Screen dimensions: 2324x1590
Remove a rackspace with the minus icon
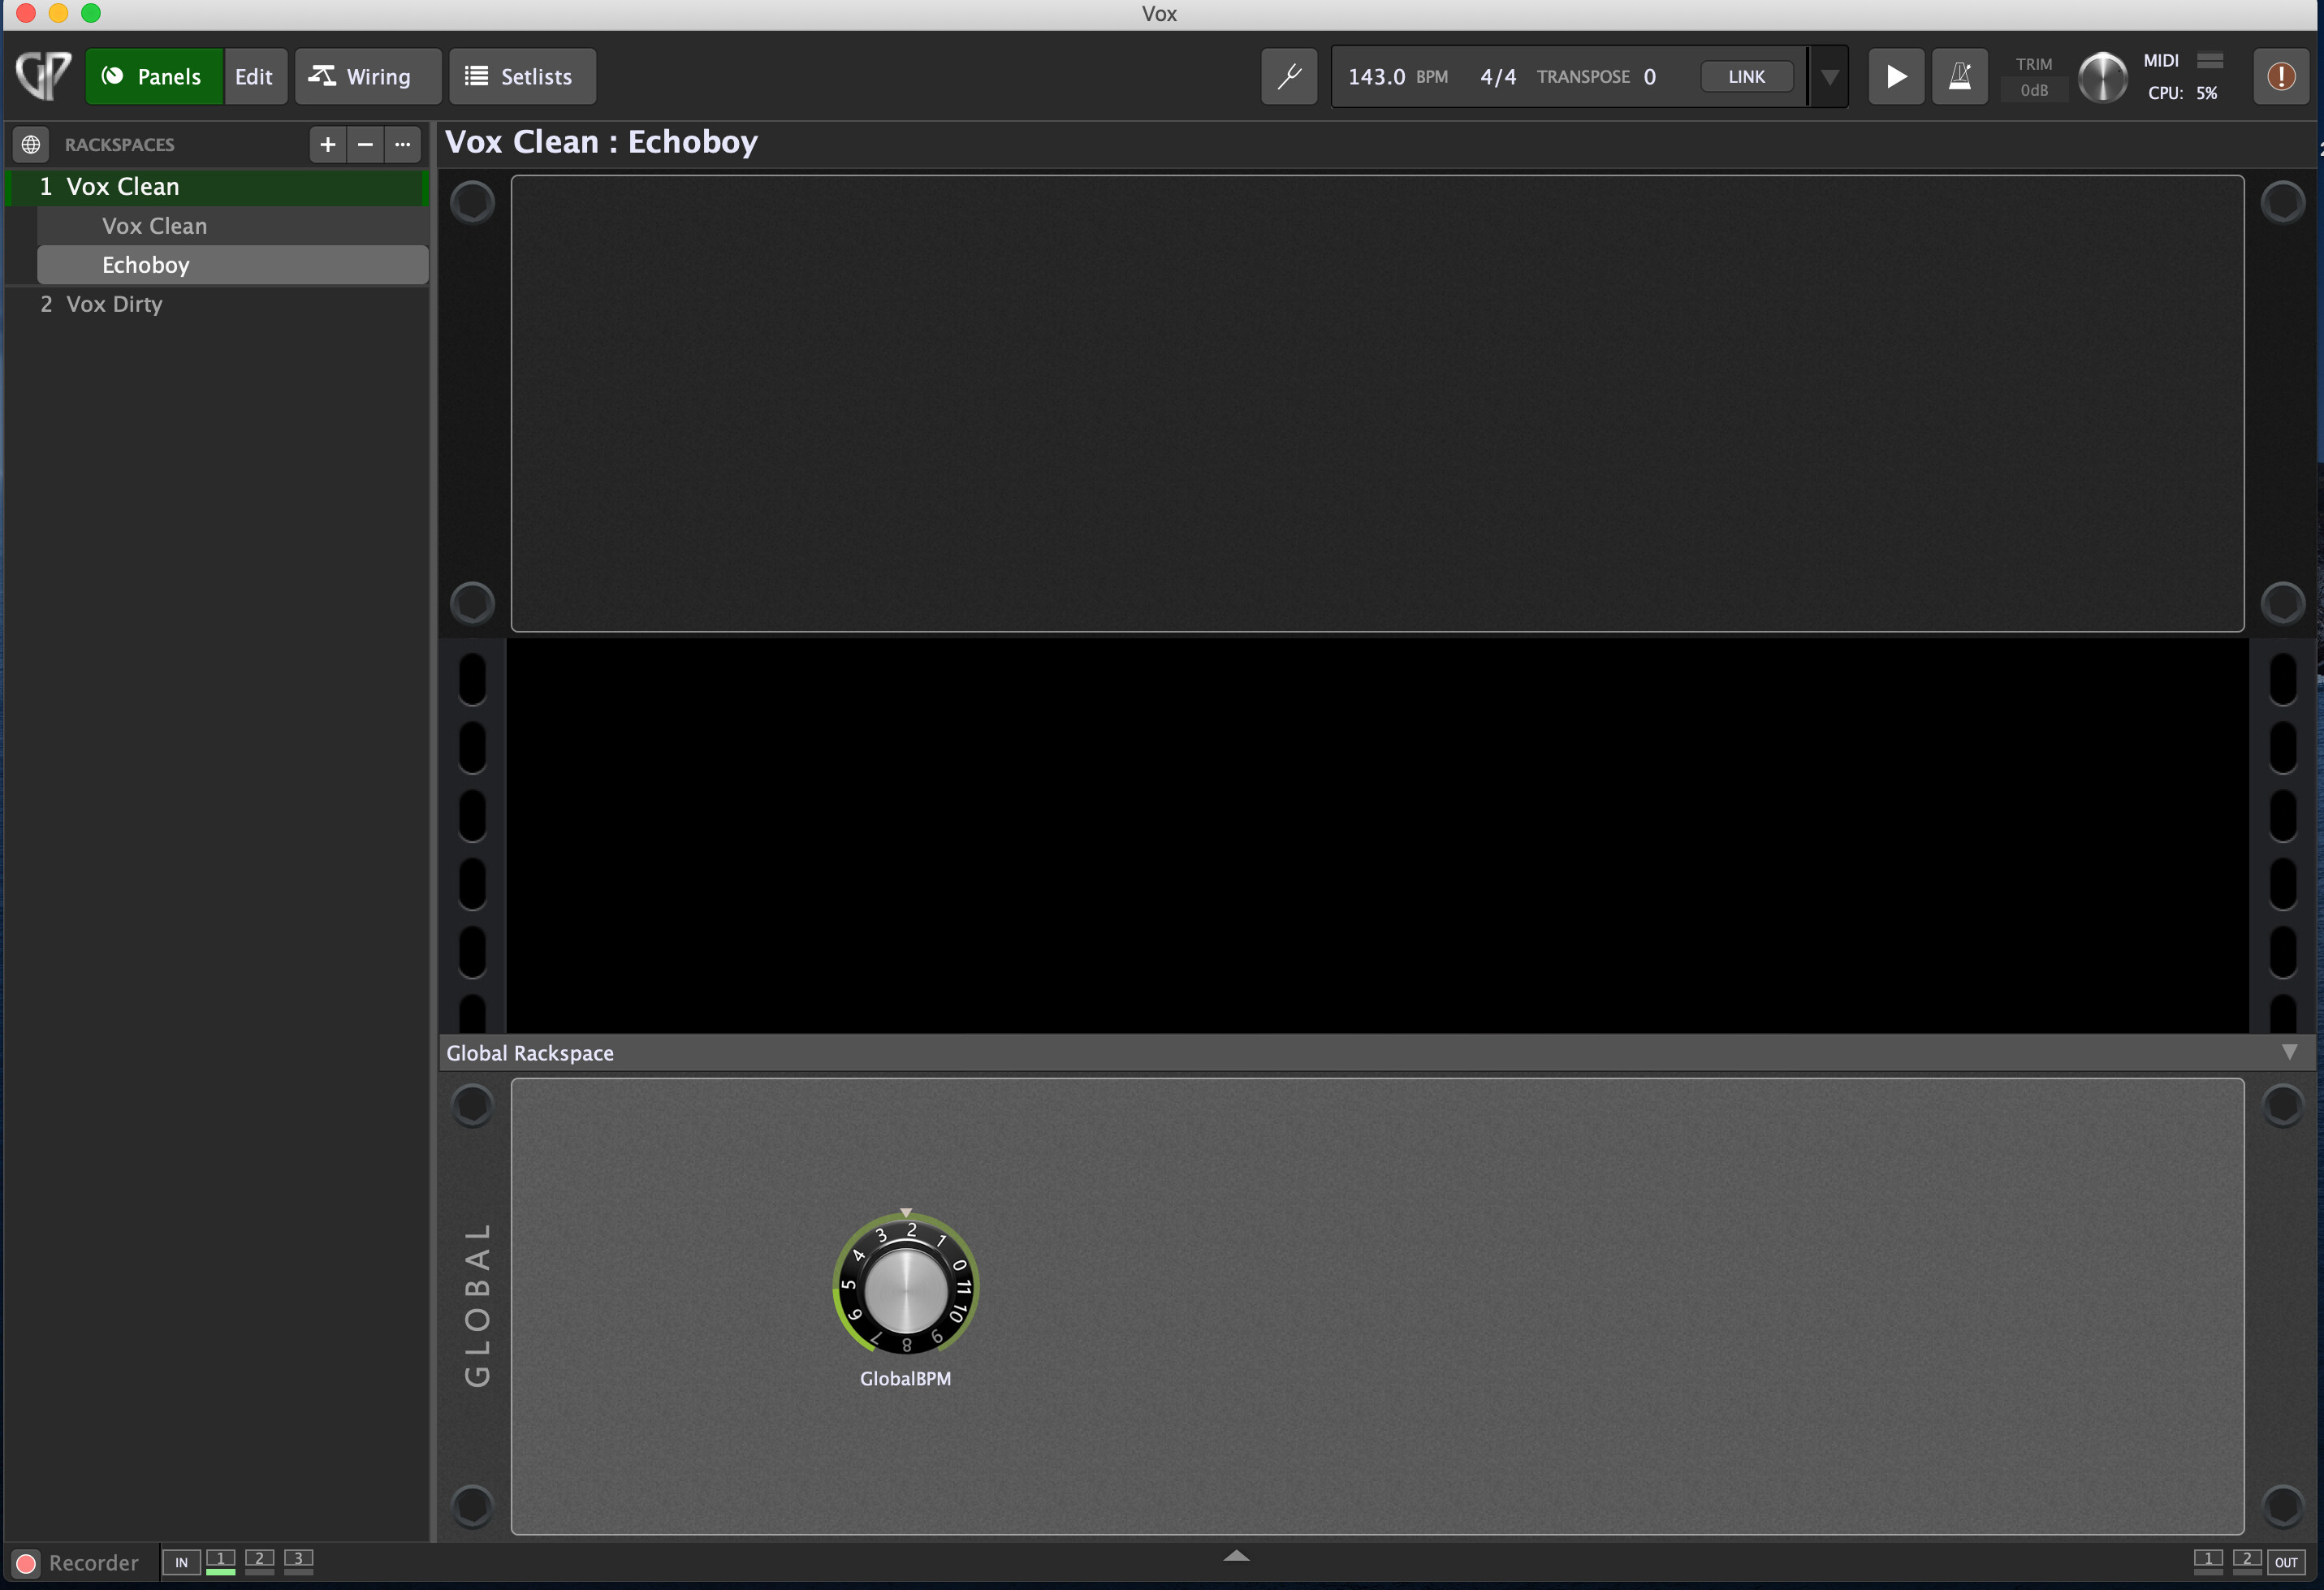click(365, 144)
